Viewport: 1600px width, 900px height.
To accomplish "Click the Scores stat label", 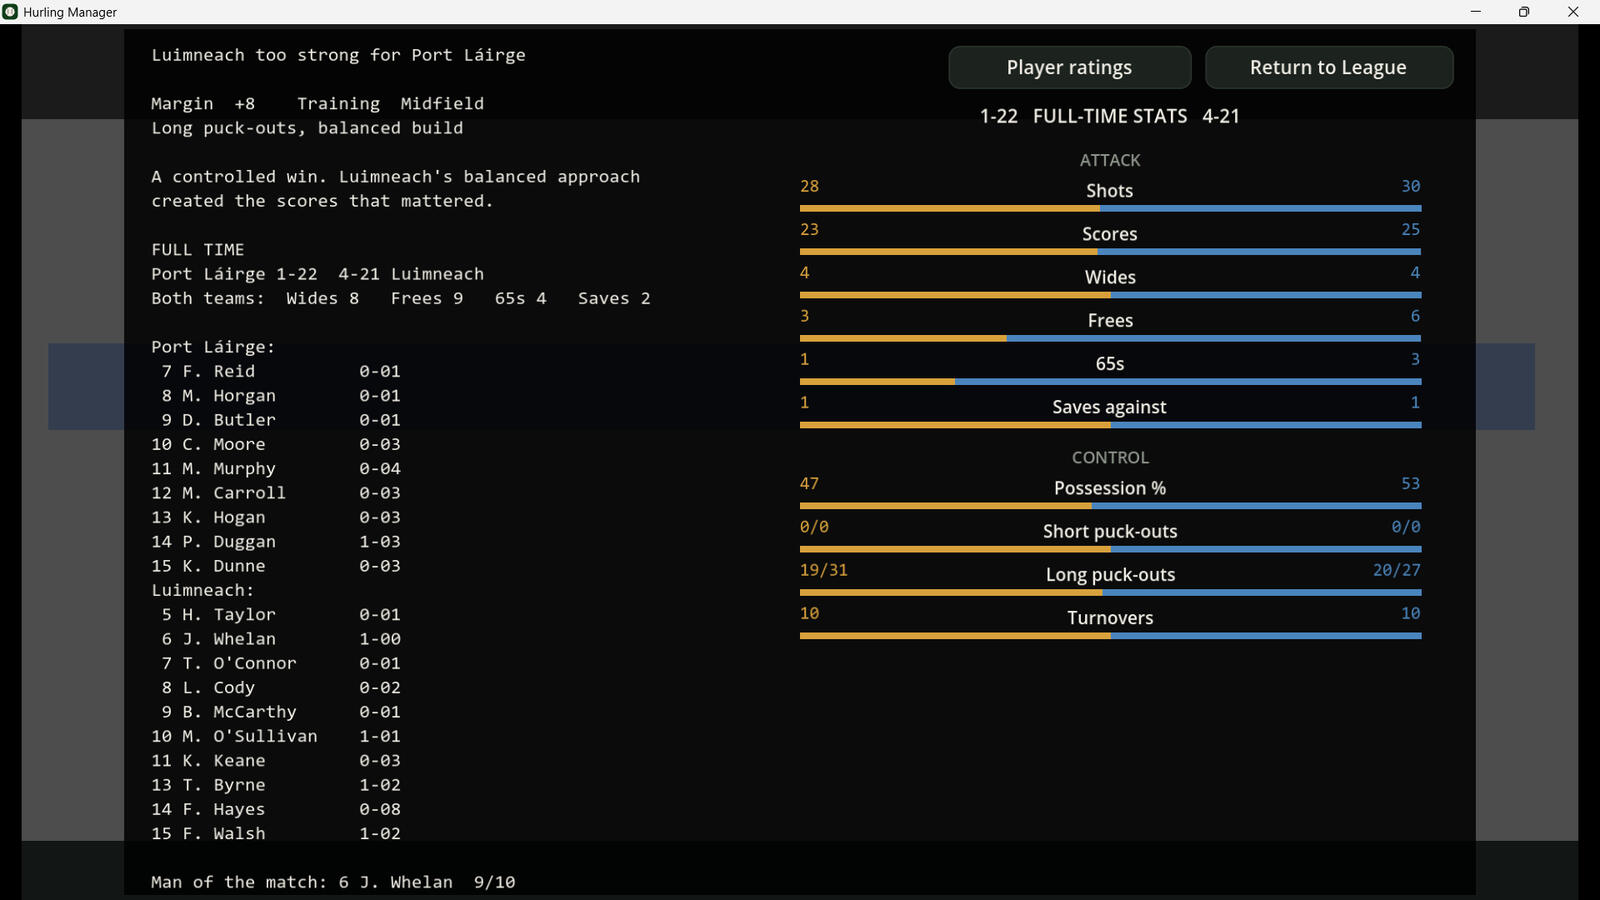I will [1110, 234].
